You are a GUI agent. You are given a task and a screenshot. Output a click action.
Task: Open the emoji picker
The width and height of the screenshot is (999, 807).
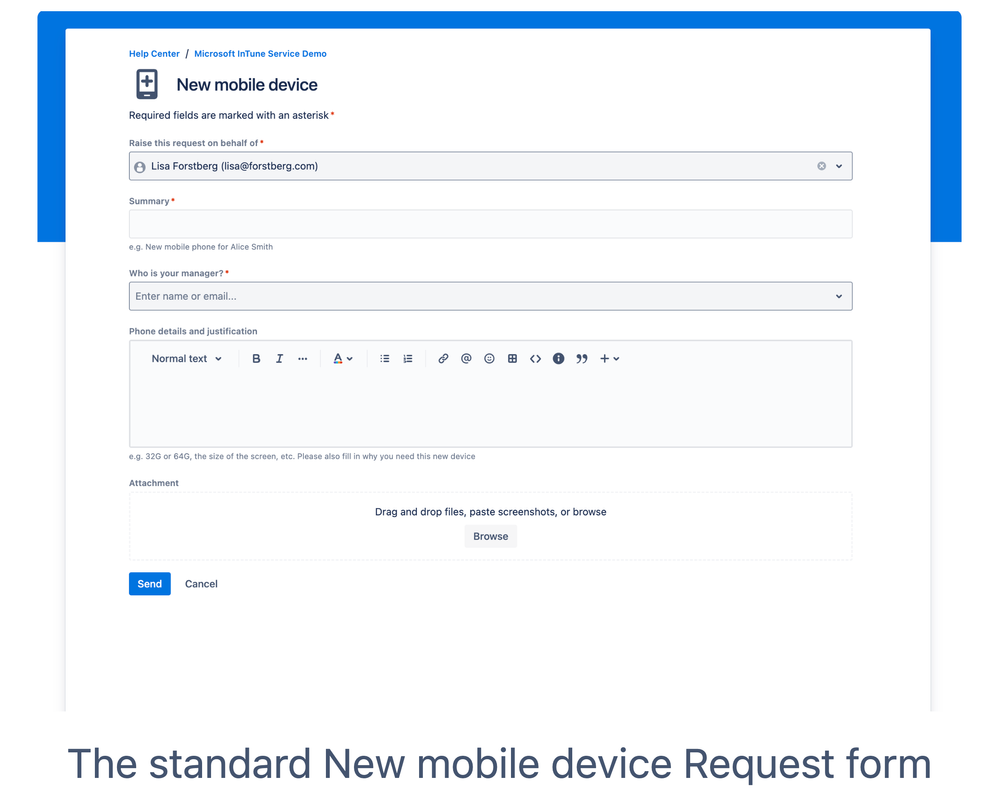coord(489,358)
